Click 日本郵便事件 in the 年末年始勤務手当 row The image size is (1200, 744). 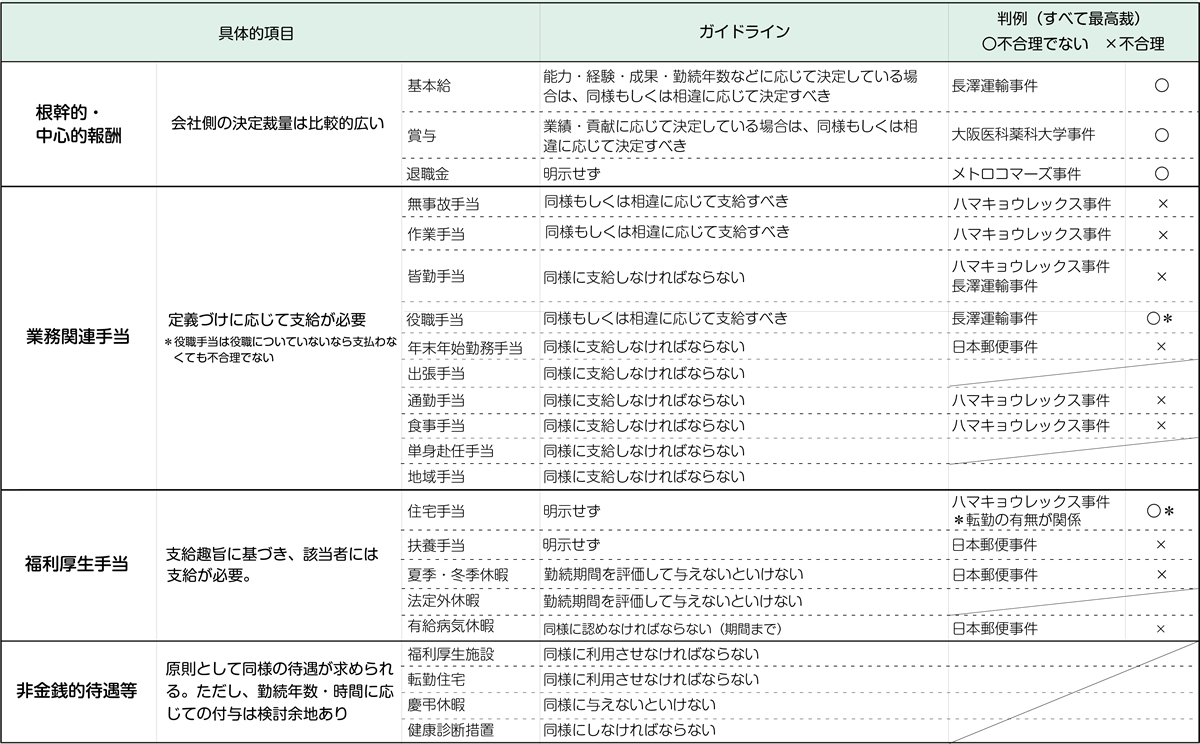995,347
